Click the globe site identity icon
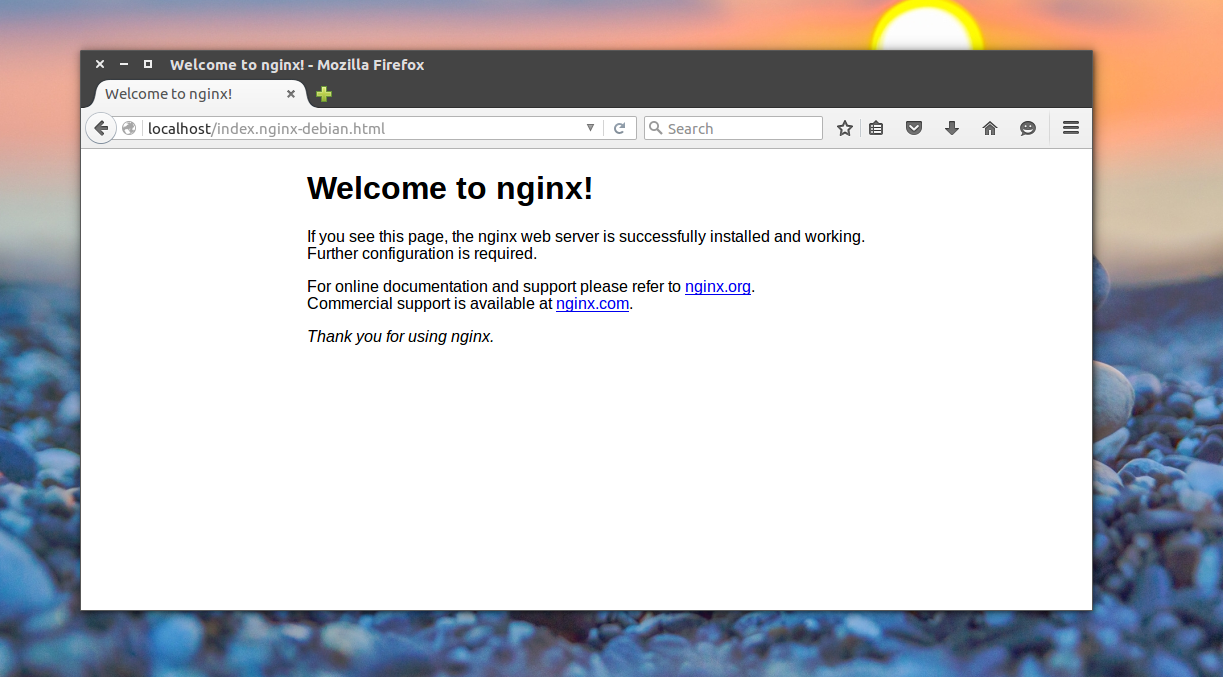 coord(129,128)
